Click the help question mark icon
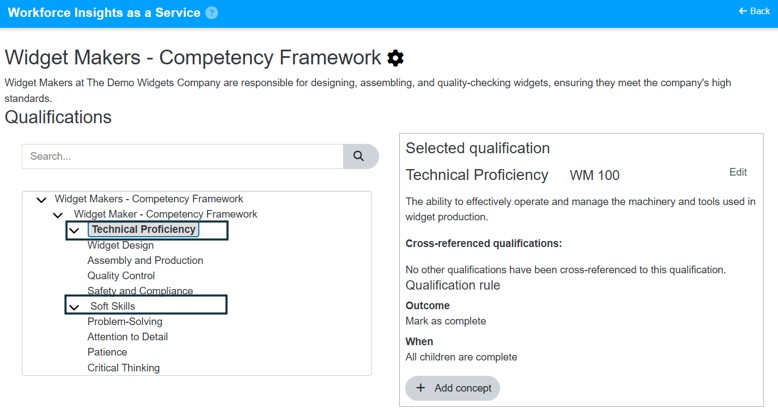778x412 pixels. [212, 13]
